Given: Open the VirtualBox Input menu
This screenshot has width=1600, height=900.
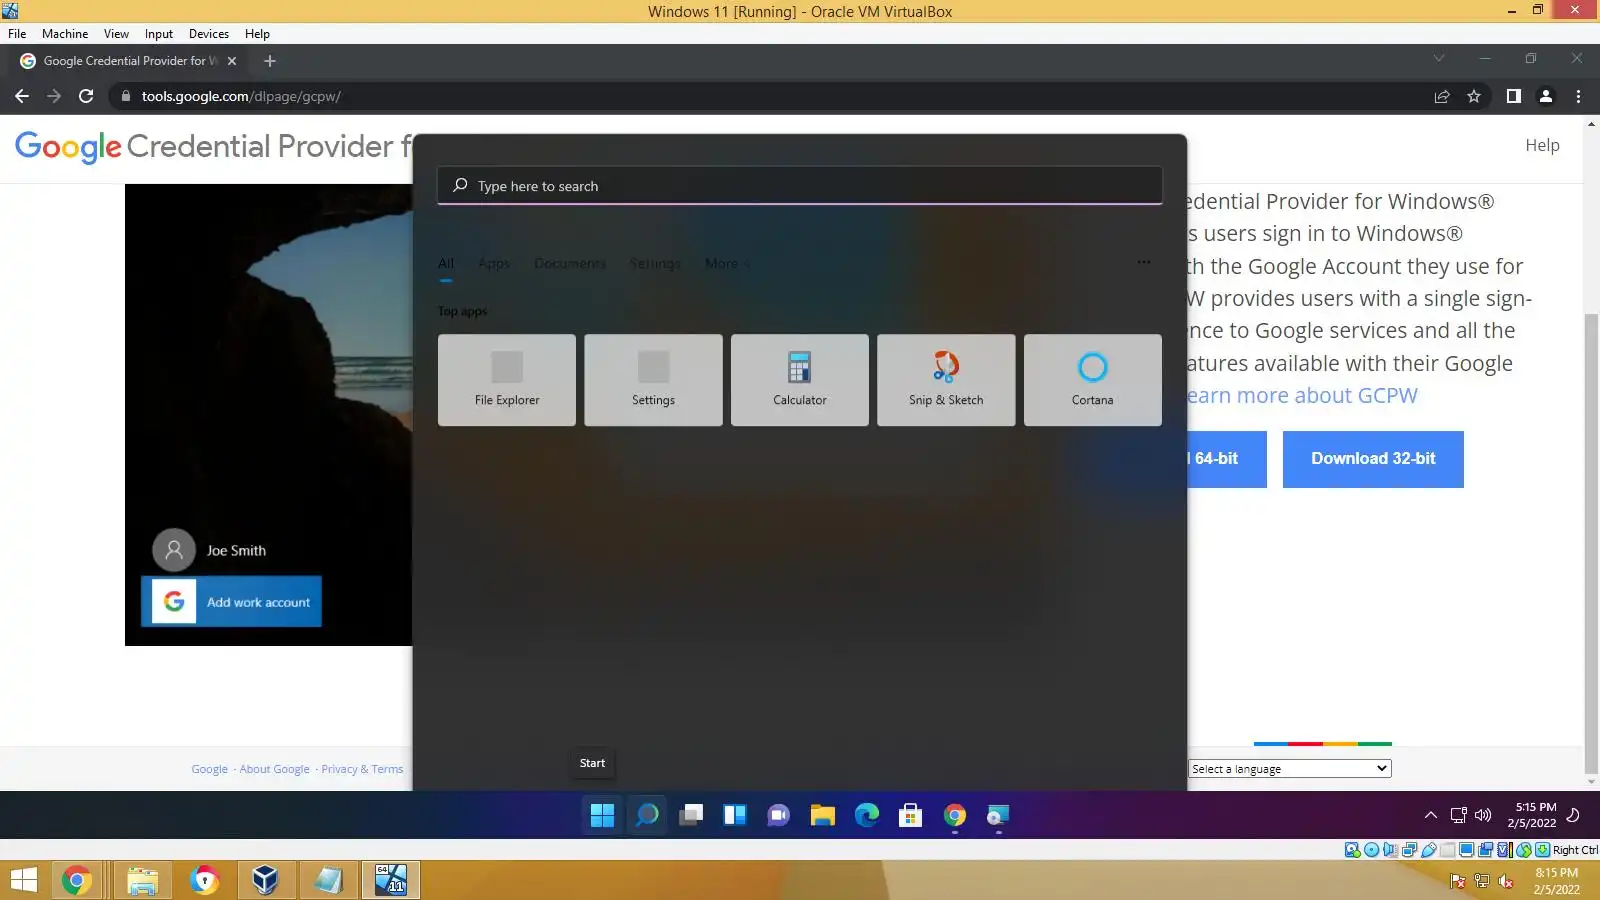Looking at the screenshot, I should [158, 34].
